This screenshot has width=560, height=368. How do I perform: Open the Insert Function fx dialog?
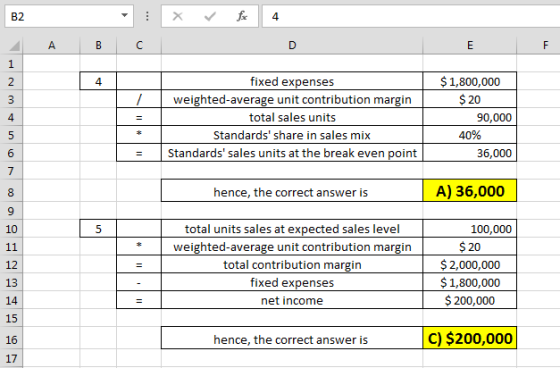pyautogui.click(x=242, y=16)
